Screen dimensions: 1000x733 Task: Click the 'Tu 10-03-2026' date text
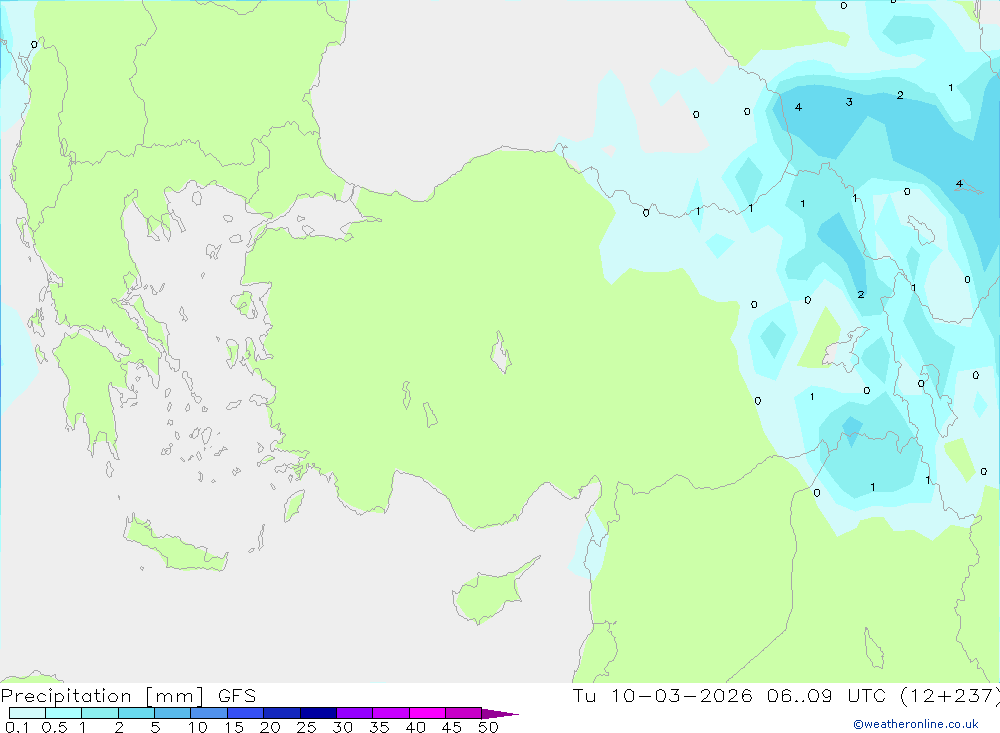pos(662,695)
